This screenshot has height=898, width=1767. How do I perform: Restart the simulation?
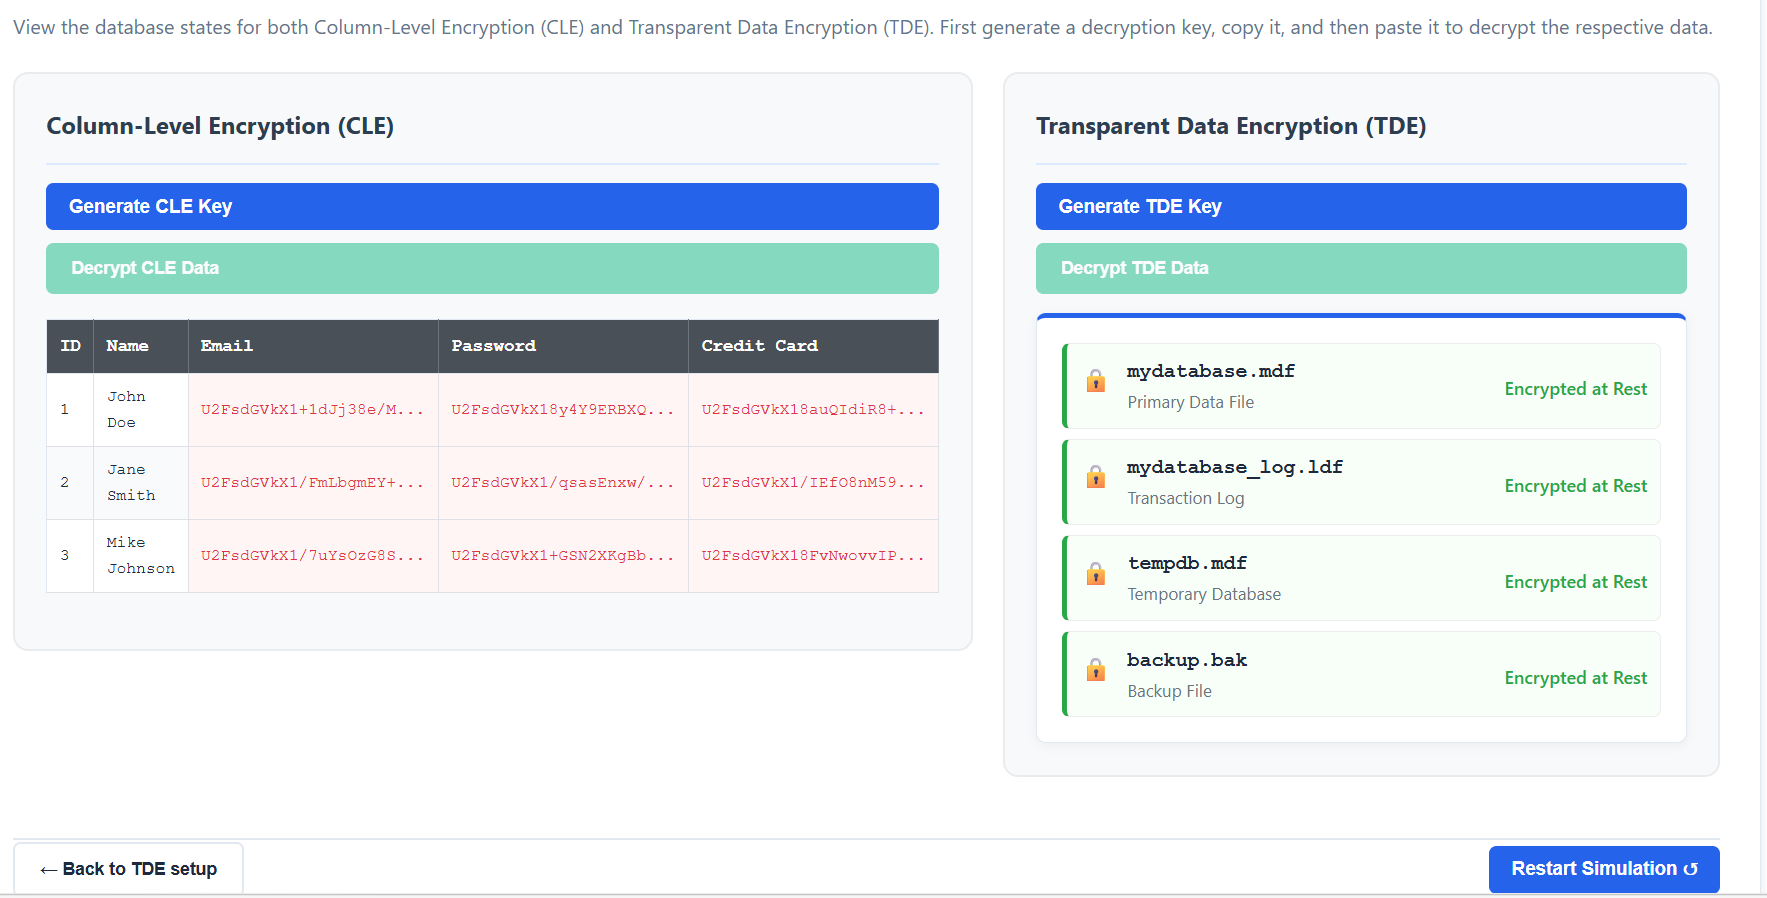point(1603,869)
